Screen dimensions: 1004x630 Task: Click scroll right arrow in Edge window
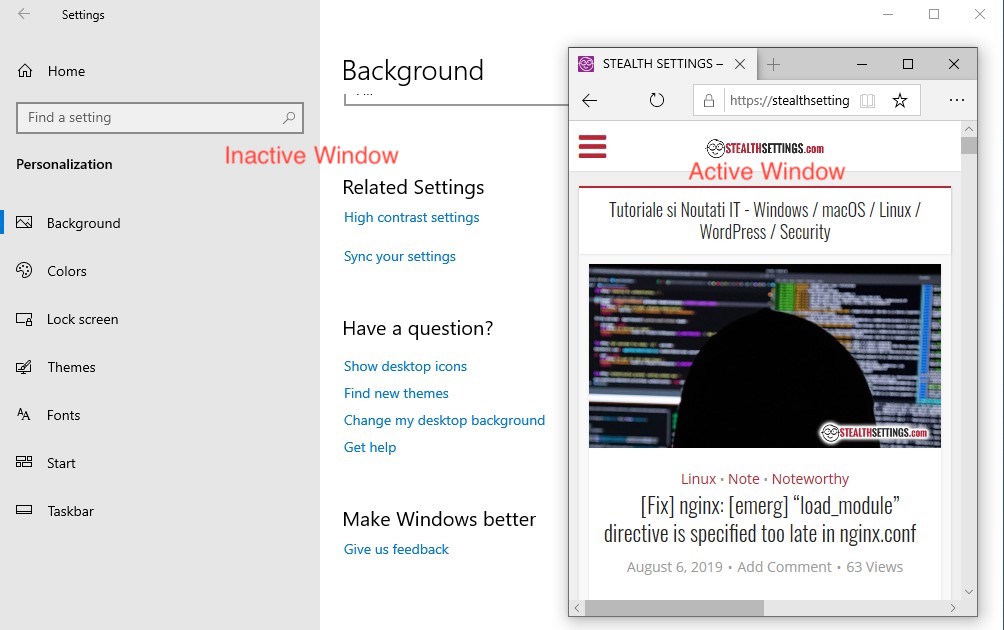[953, 608]
